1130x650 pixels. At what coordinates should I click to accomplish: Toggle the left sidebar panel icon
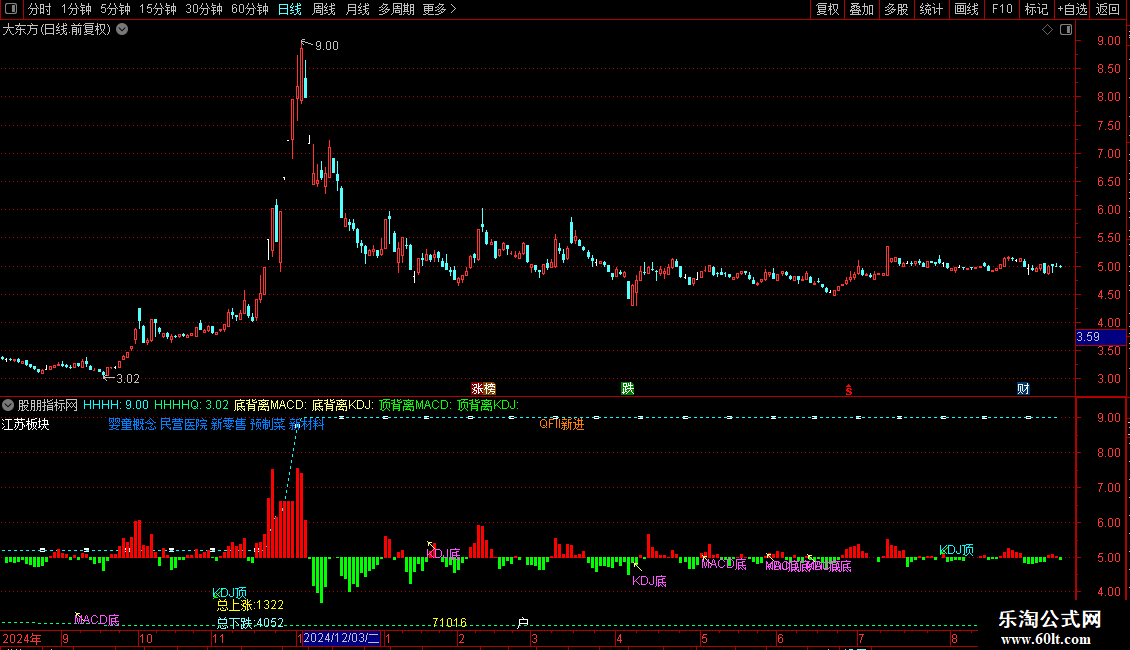coord(11,9)
